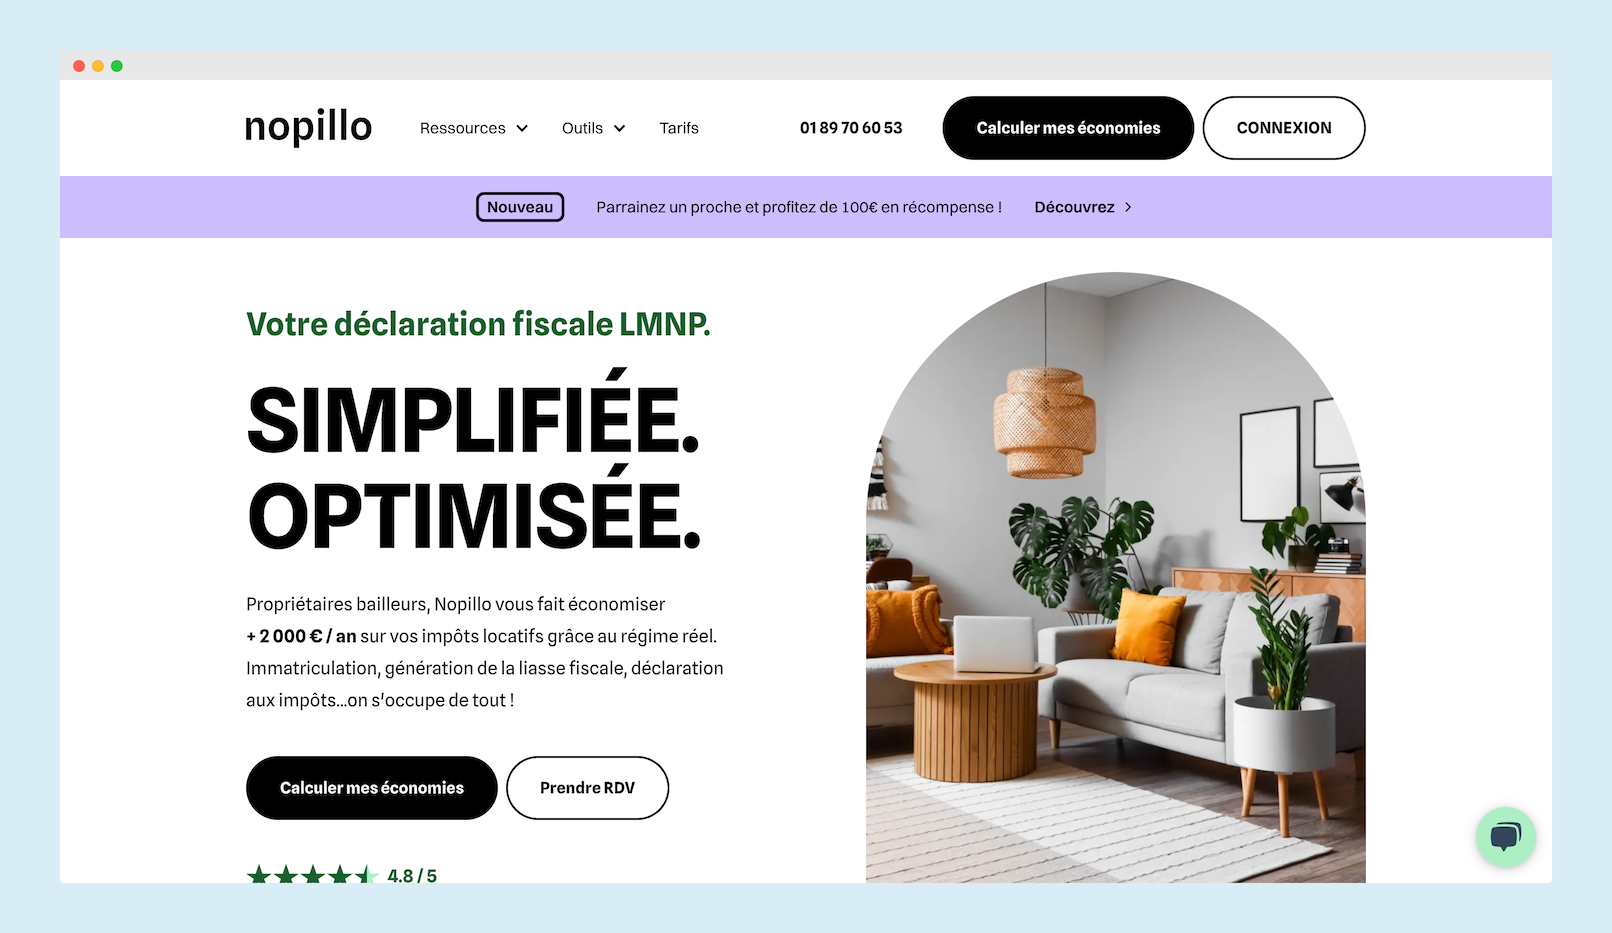
Task: Open the Tarifs menu item
Action: (x=679, y=128)
